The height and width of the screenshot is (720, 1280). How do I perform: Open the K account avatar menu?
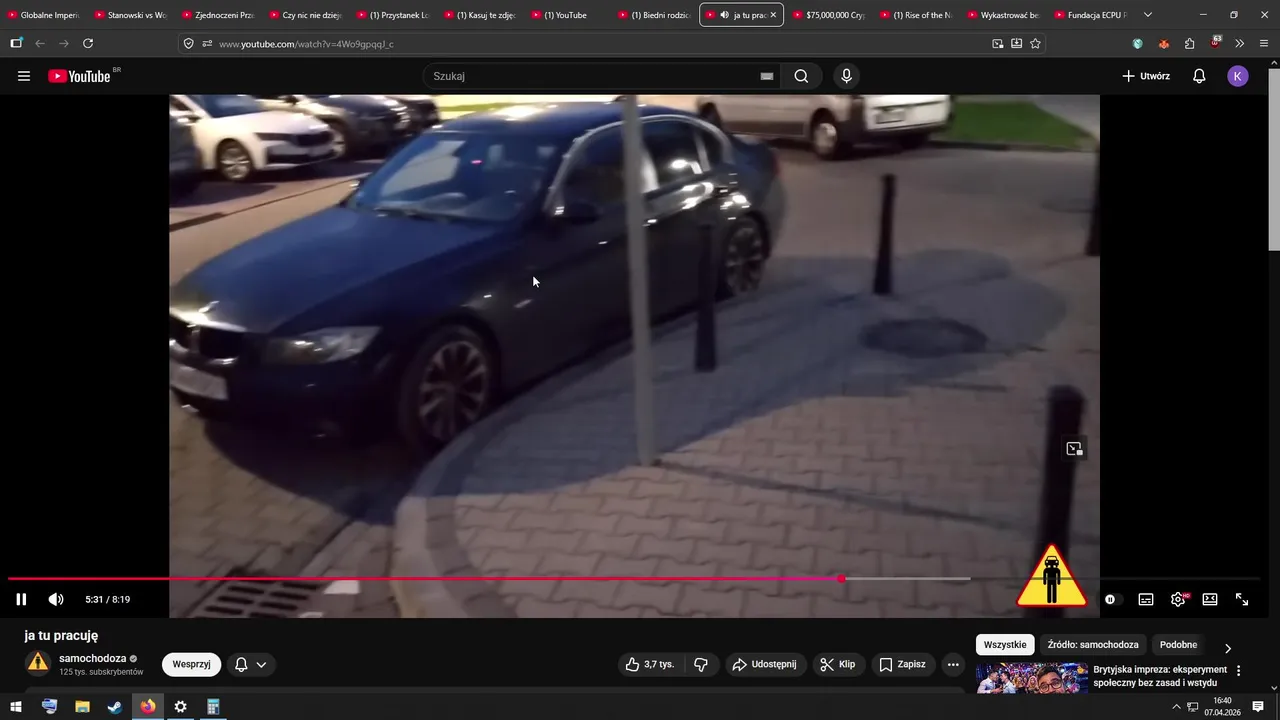1238,76
